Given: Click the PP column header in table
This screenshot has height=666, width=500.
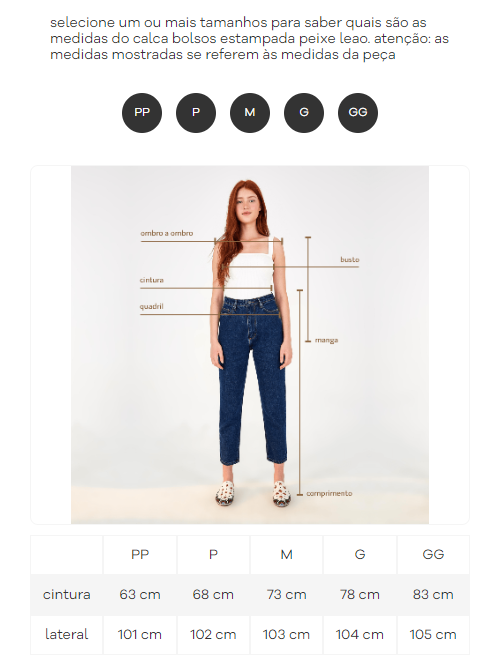Looking at the screenshot, I should pyautogui.click(x=140, y=555).
